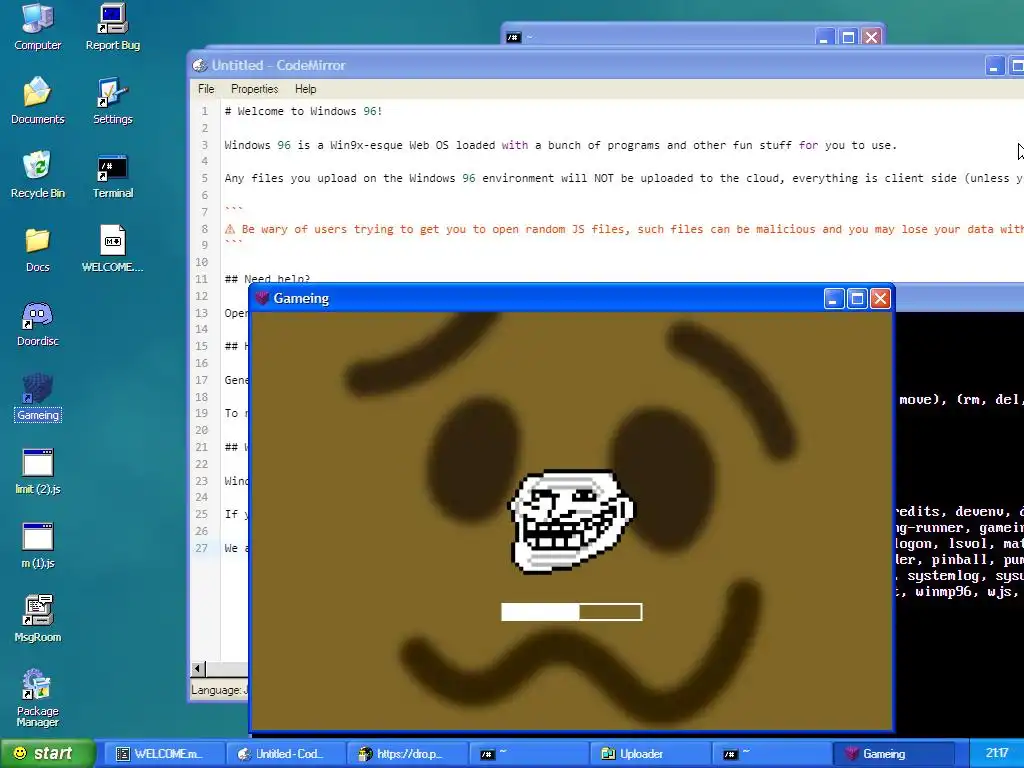Maximize the background terminal window at top

(x=848, y=37)
